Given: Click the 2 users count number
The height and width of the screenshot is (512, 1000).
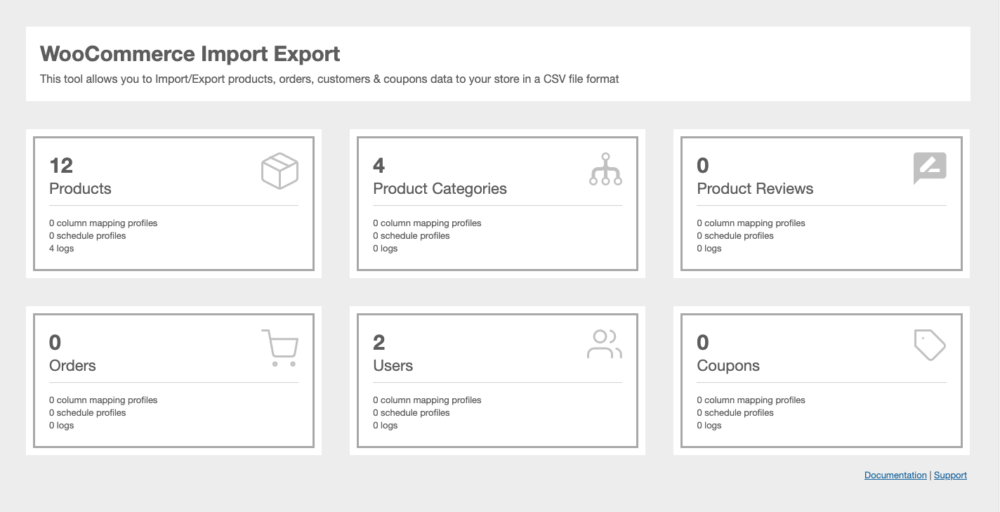Looking at the screenshot, I should click(379, 343).
